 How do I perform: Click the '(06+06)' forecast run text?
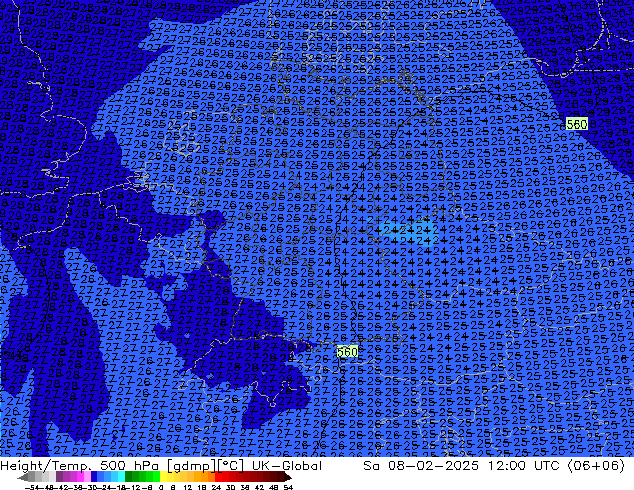pyautogui.click(x=596, y=465)
